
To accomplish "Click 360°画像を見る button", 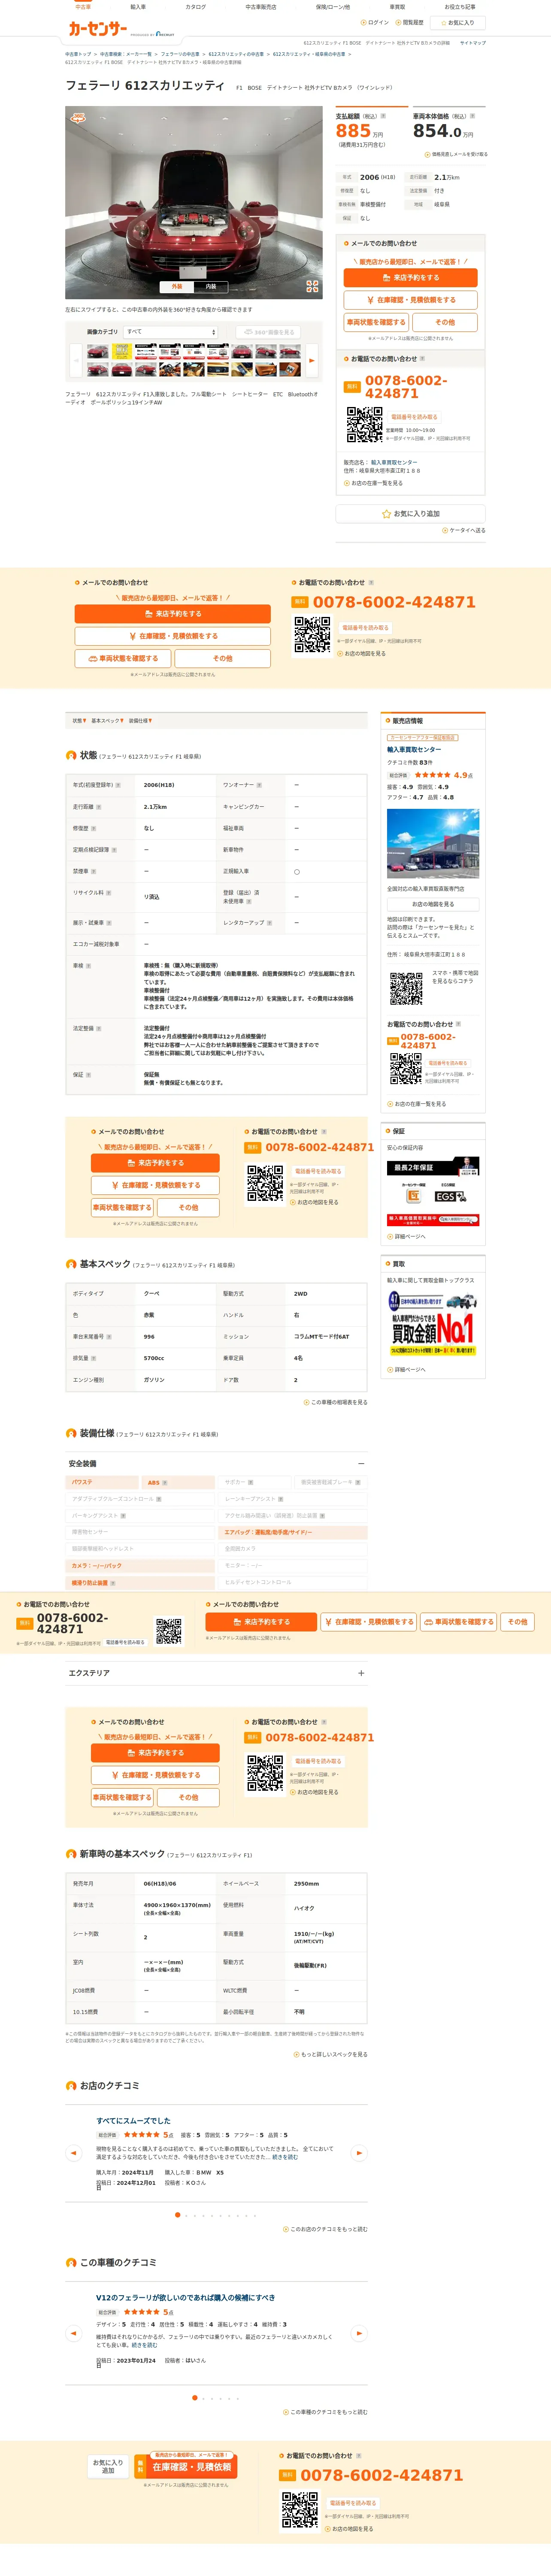I will [269, 332].
